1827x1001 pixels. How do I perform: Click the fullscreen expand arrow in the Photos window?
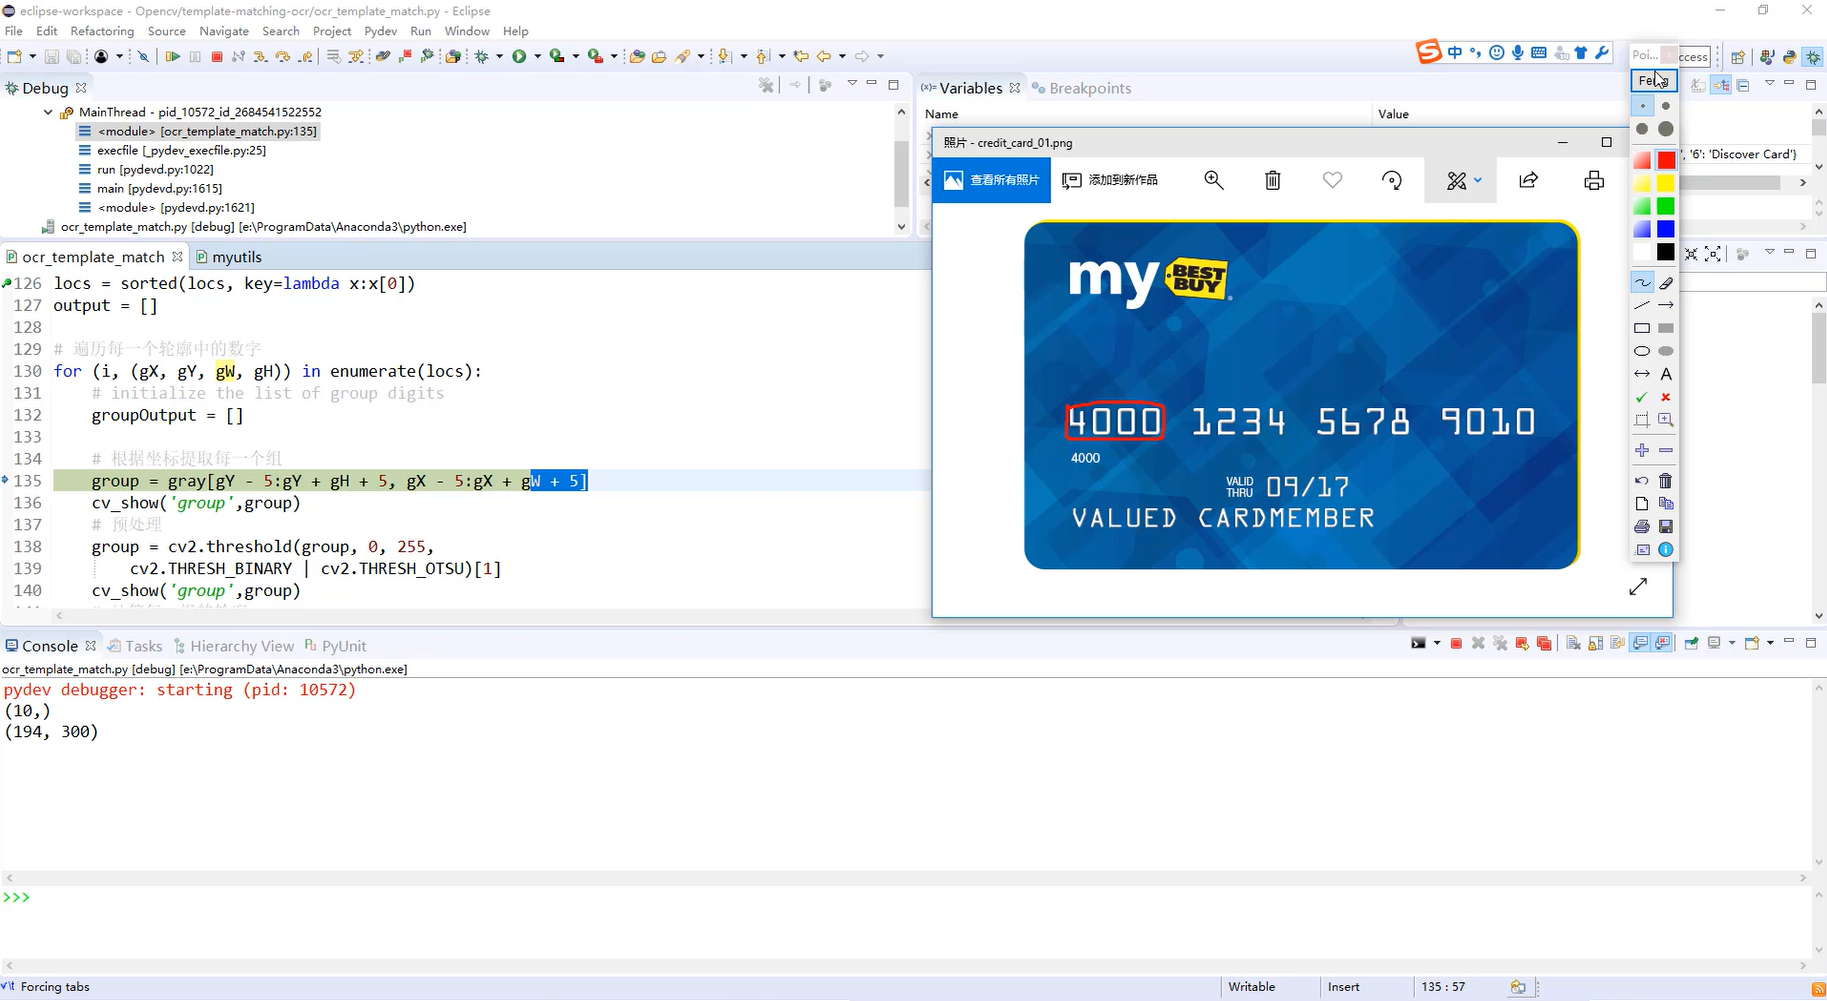pos(1638,587)
